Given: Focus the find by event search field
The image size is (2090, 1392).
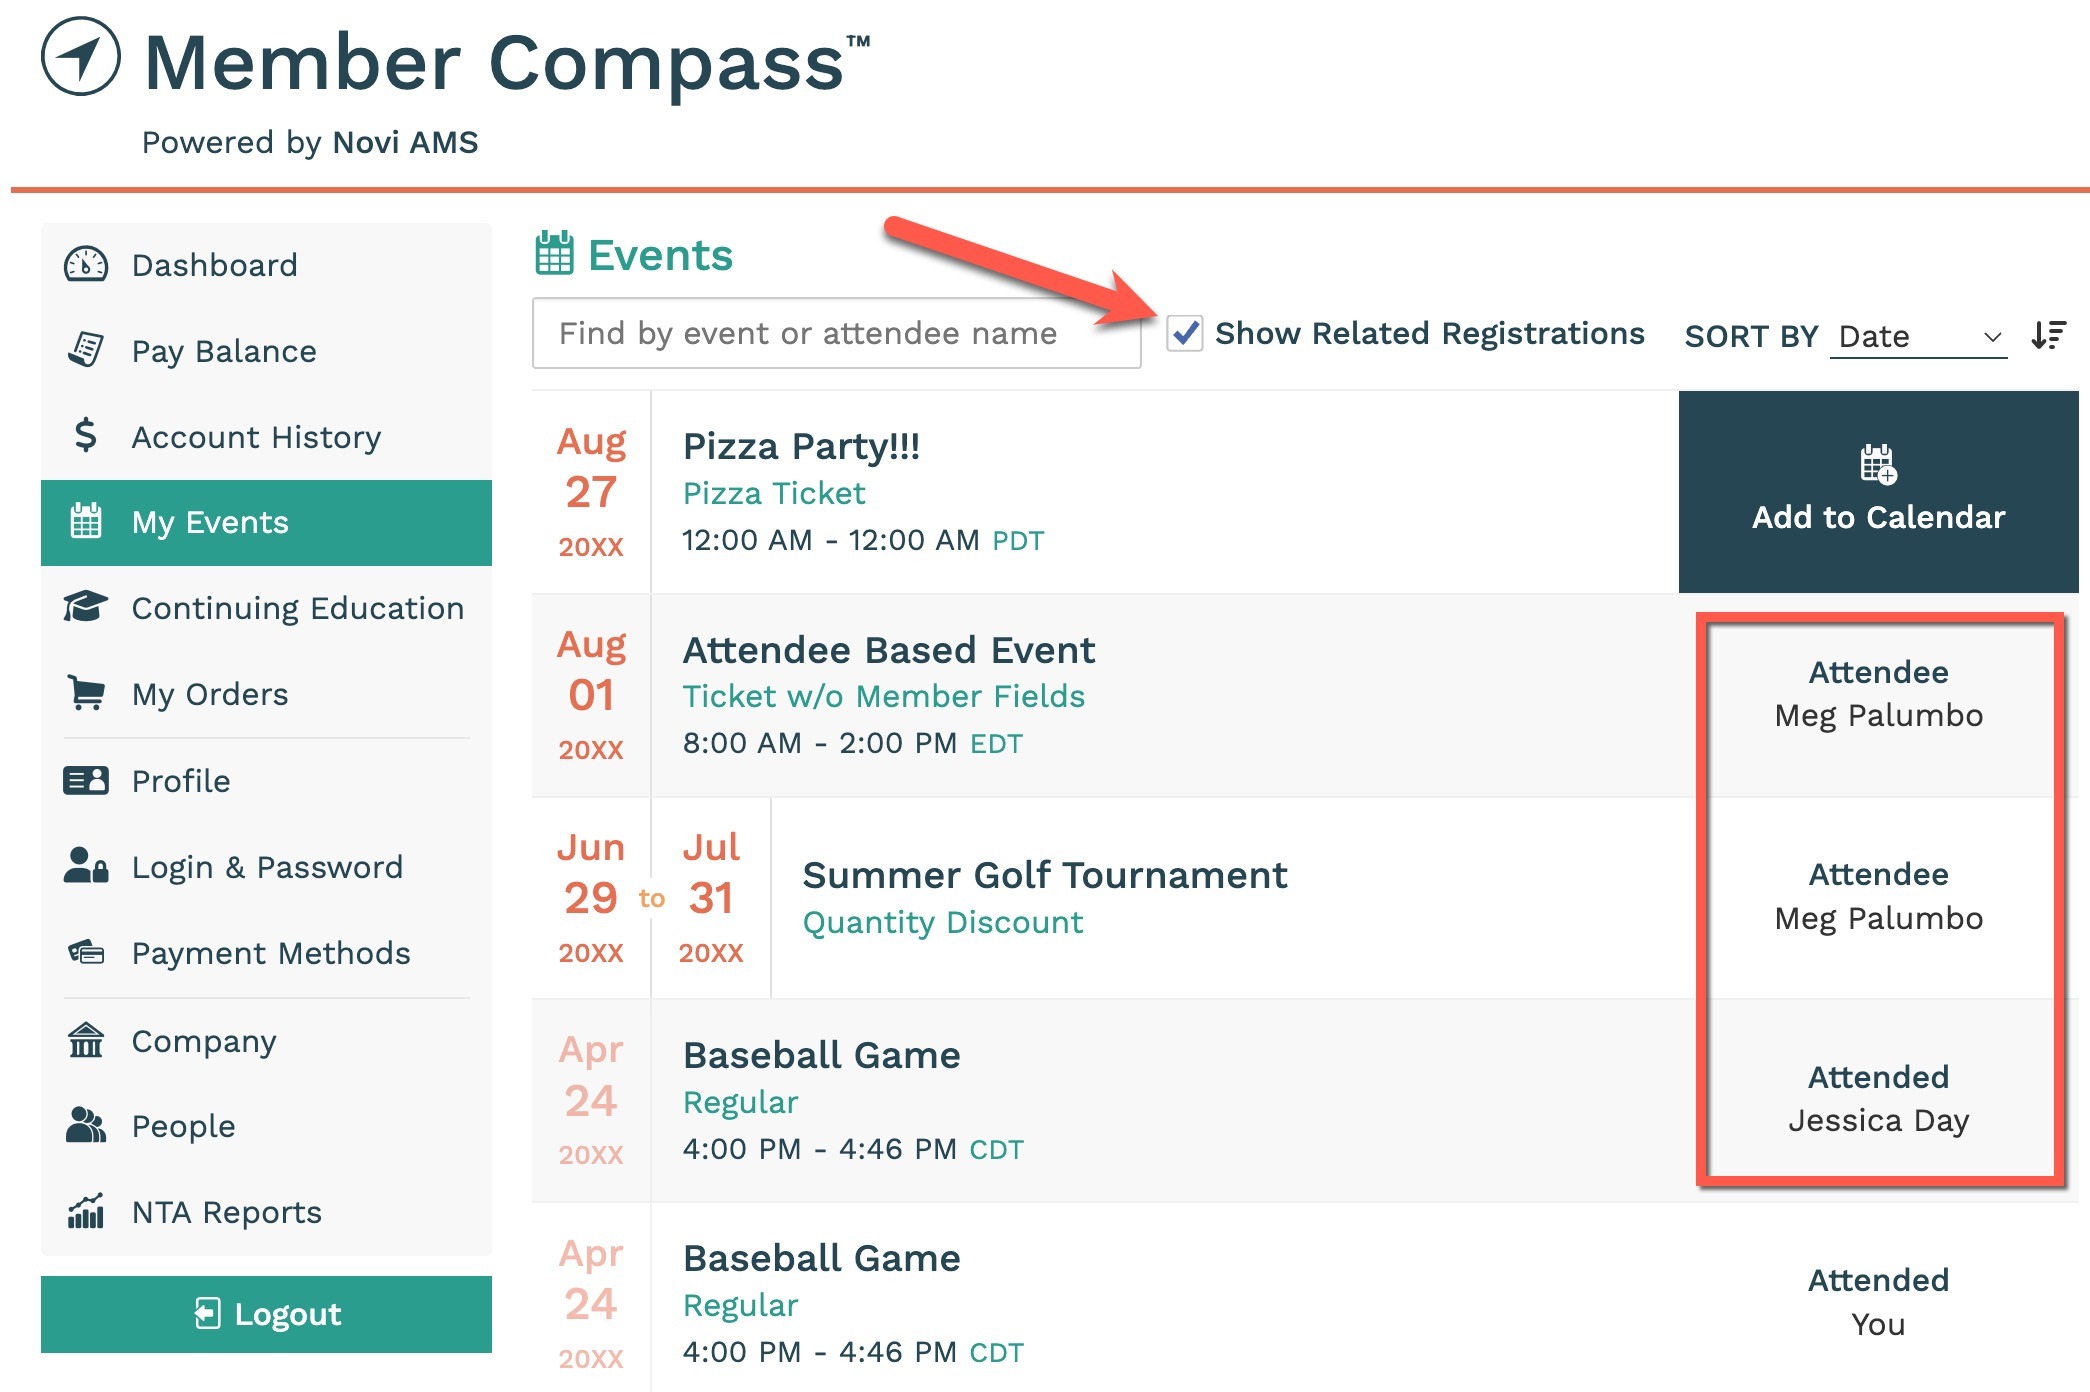Looking at the screenshot, I should [x=836, y=333].
